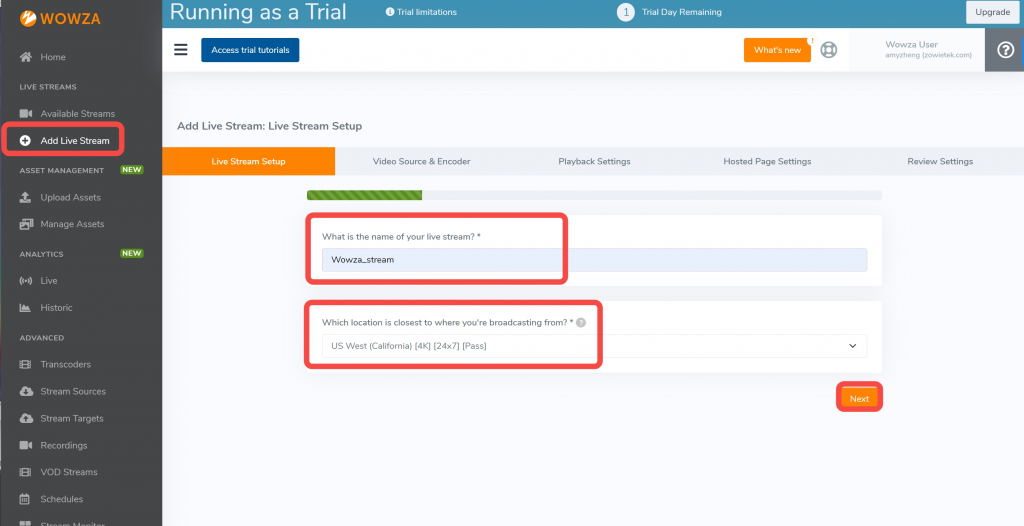Click the Add Live Stream plus icon
Viewport: 1024px width, 526px height.
25,140
